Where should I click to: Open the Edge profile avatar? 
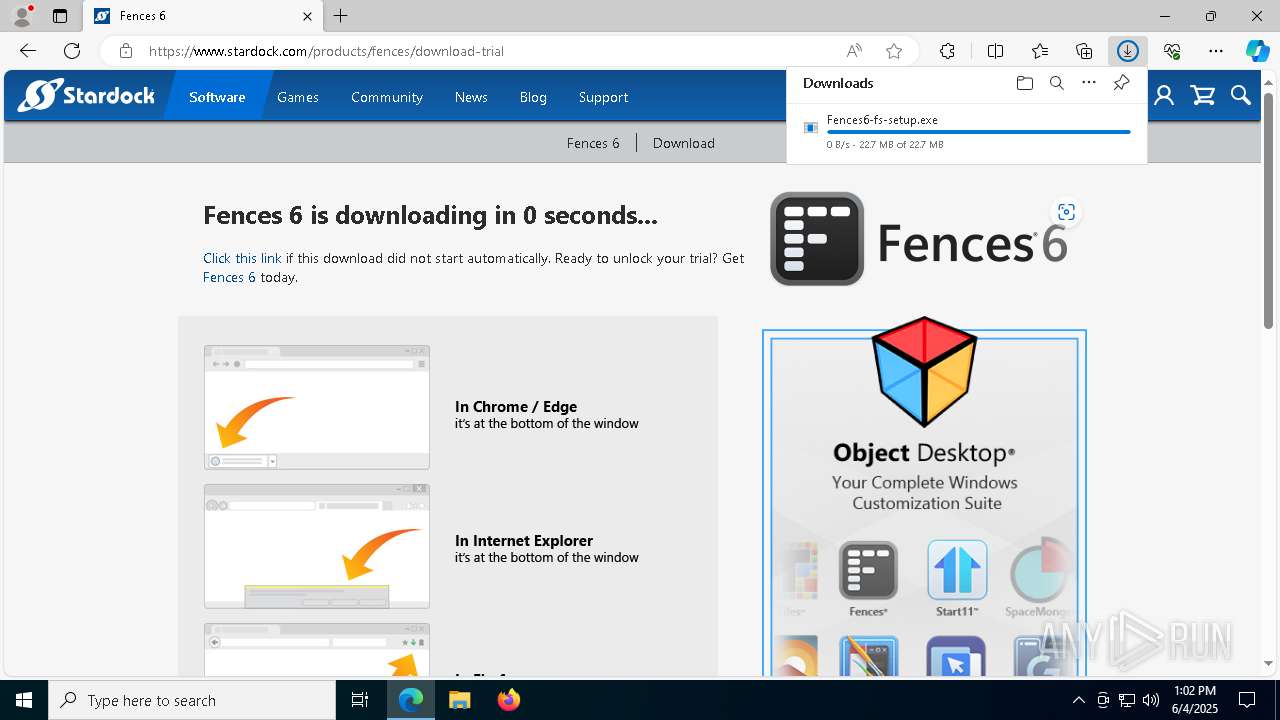click(22, 16)
